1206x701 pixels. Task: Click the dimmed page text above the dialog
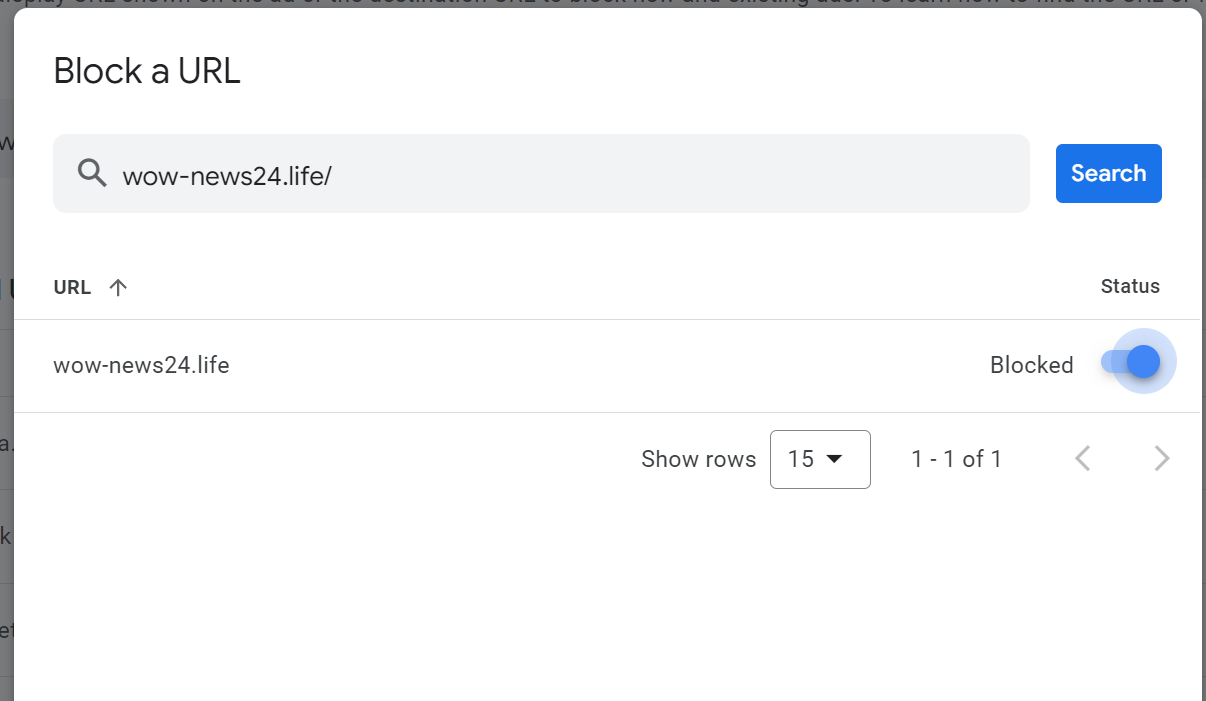click(x=600, y=4)
